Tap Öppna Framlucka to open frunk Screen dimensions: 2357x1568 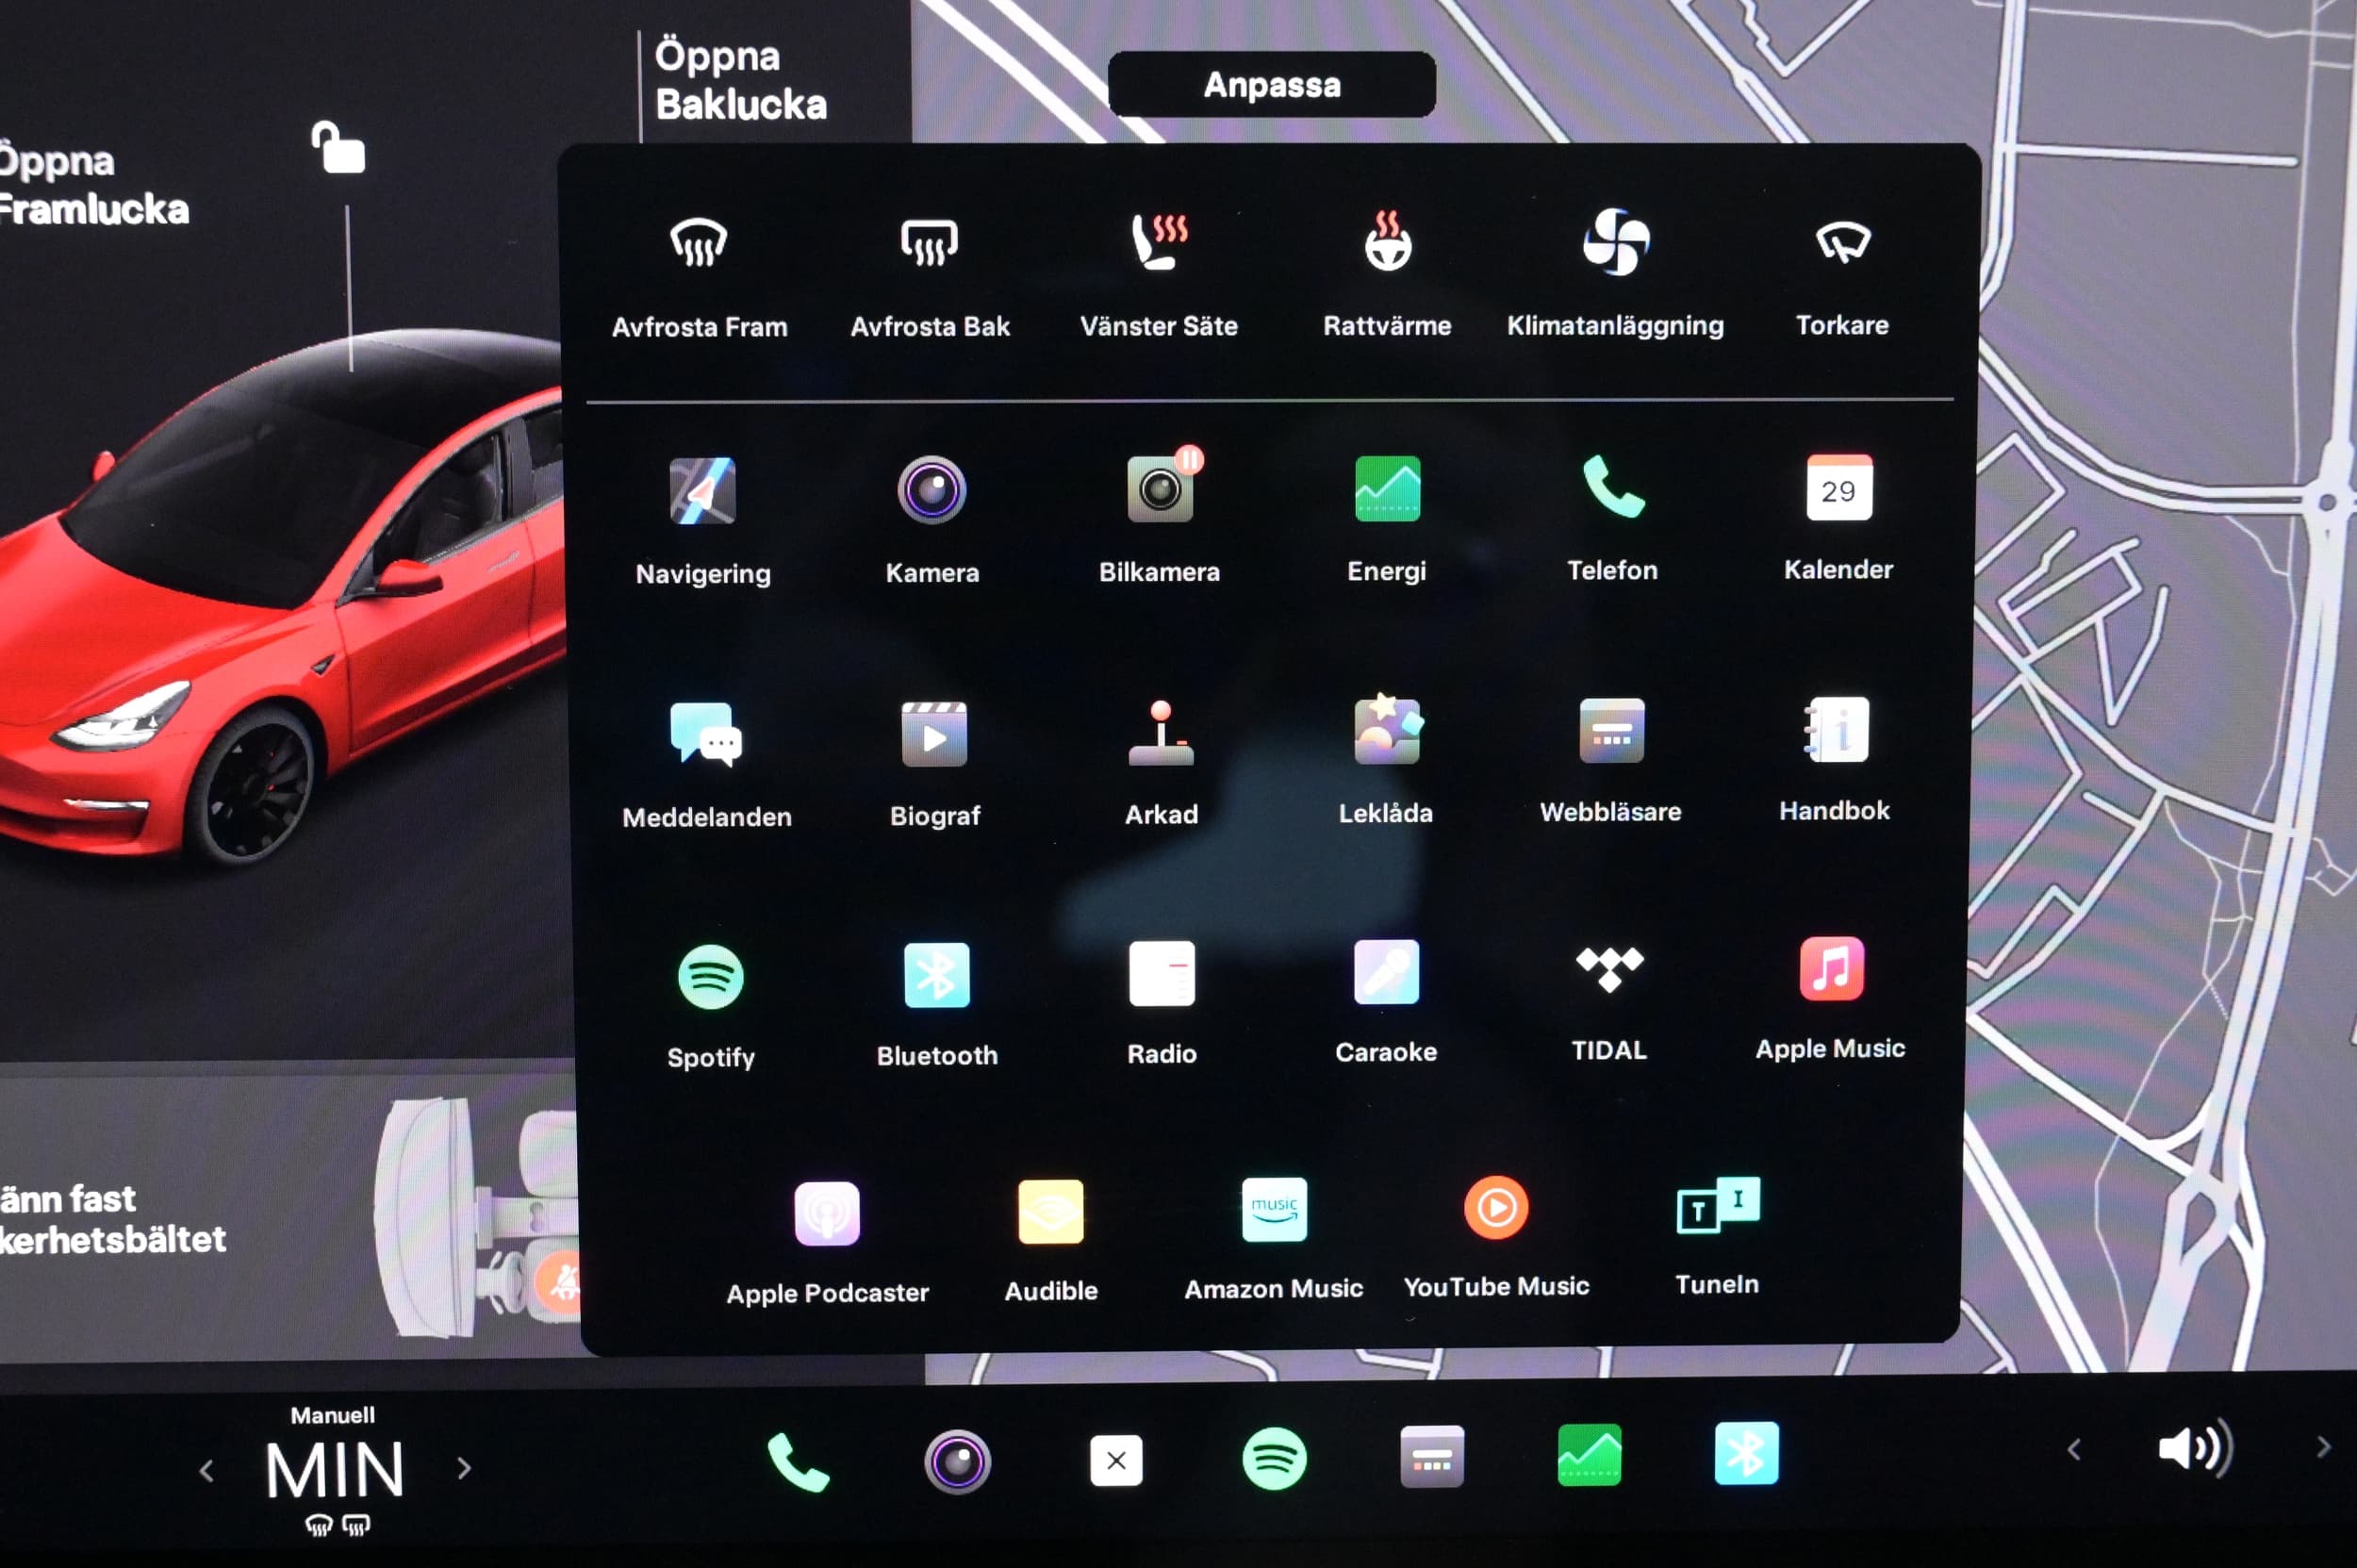[x=92, y=185]
